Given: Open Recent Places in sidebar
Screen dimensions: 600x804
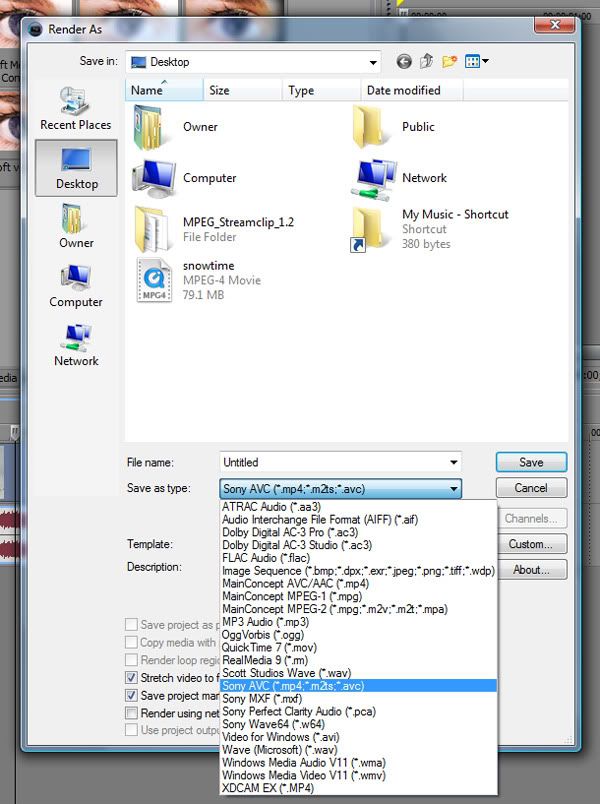Looking at the screenshot, I should pyautogui.click(x=75, y=109).
